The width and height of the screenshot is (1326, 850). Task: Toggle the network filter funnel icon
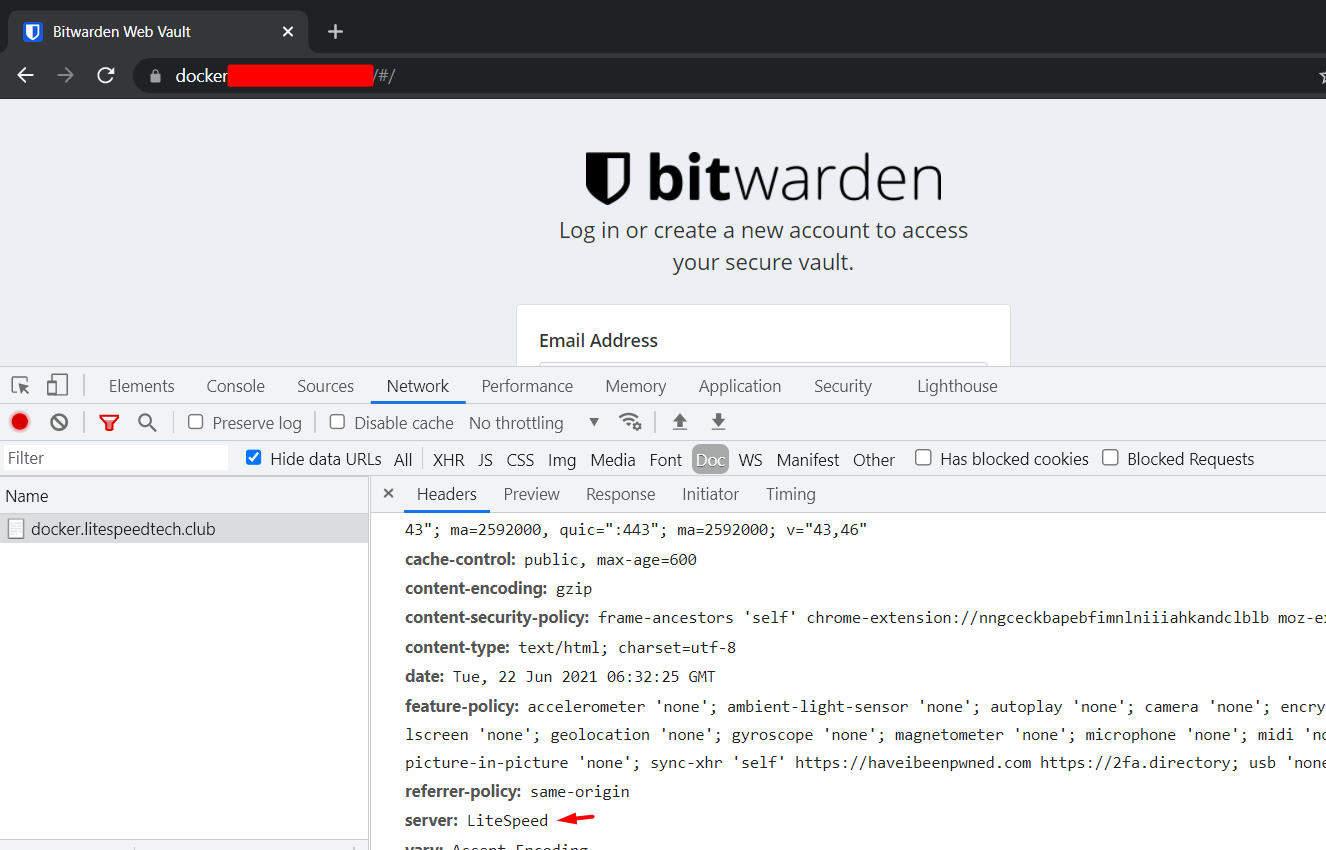click(109, 423)
